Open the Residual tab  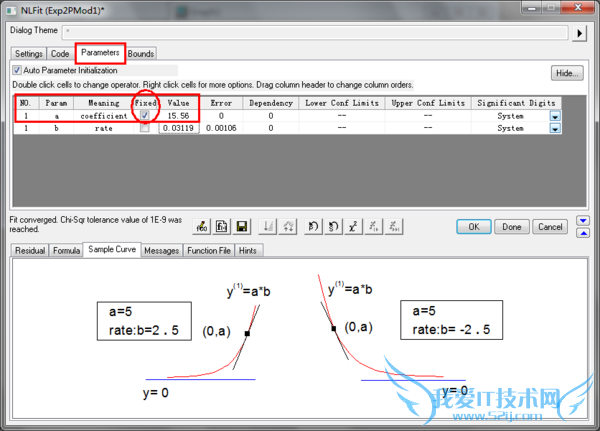pyautogui.click(x=30, y=250)
